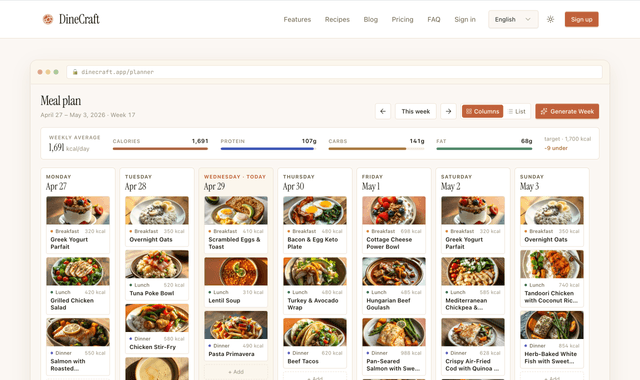Screen dimensions: 640x380
Task: Click 'Lentil Soup' meal title
Action: (x=224, y=300)
